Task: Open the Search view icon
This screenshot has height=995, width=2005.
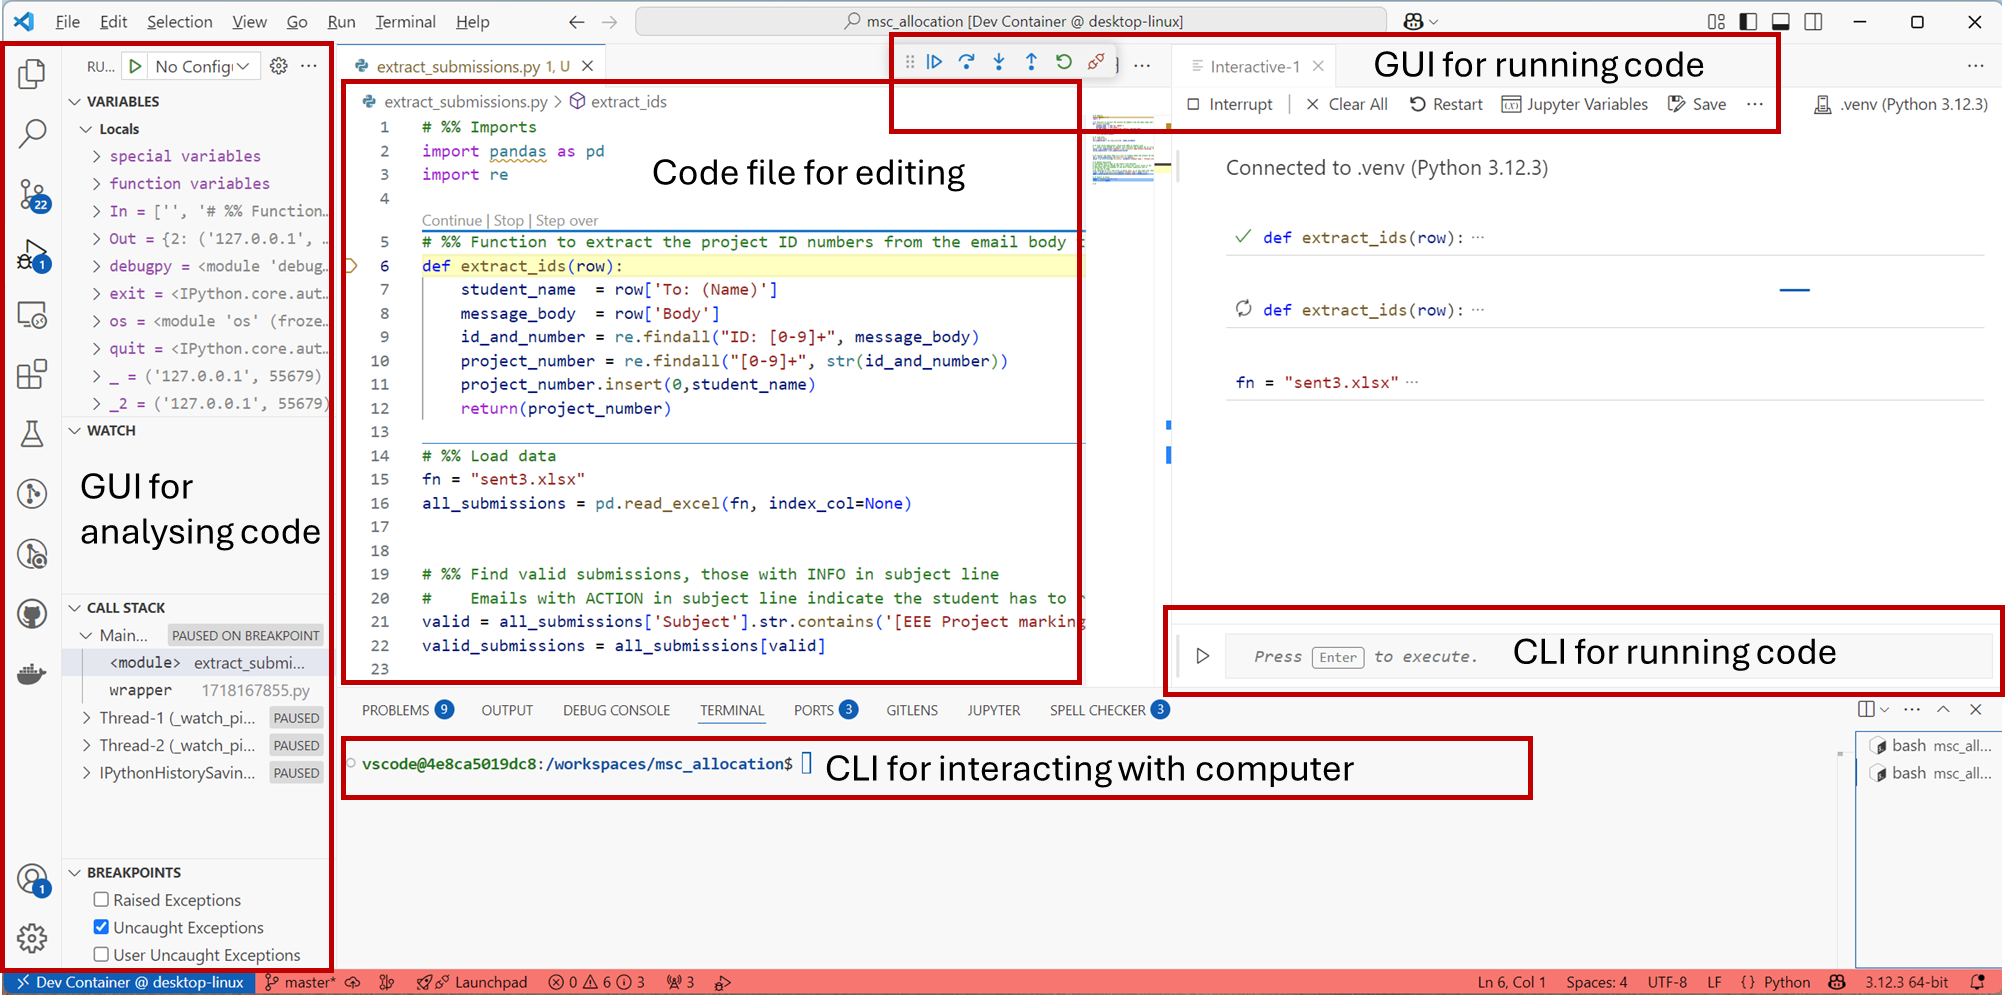Action: (x=32, y=133)
